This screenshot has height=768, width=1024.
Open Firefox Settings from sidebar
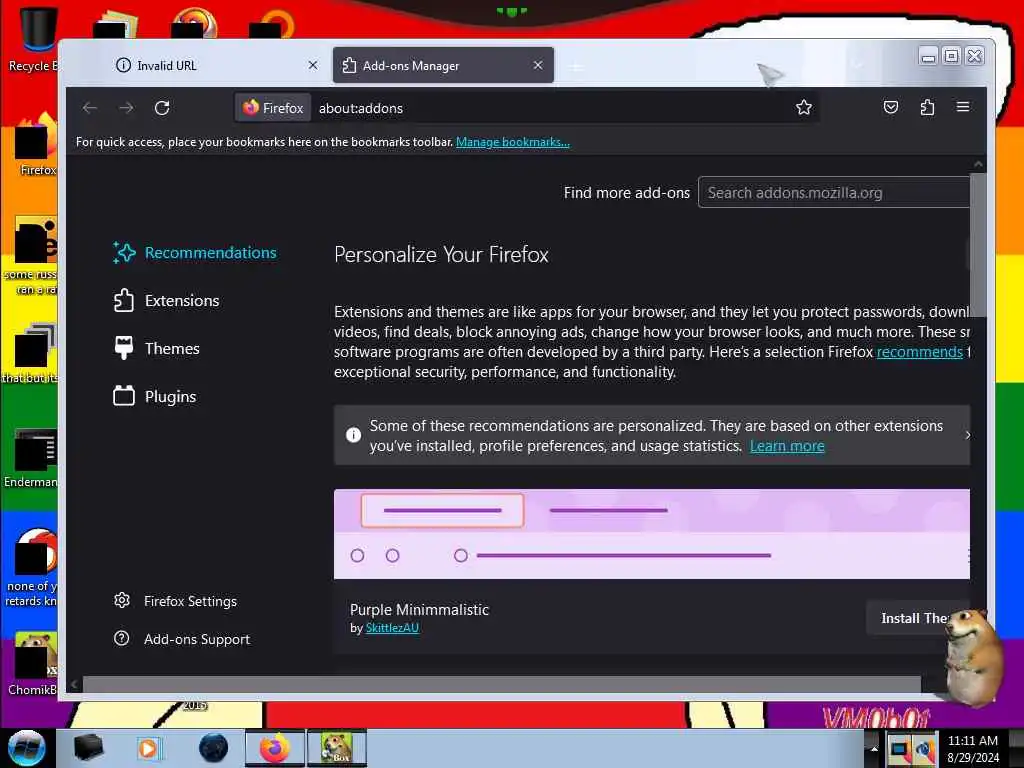[175, 601]
